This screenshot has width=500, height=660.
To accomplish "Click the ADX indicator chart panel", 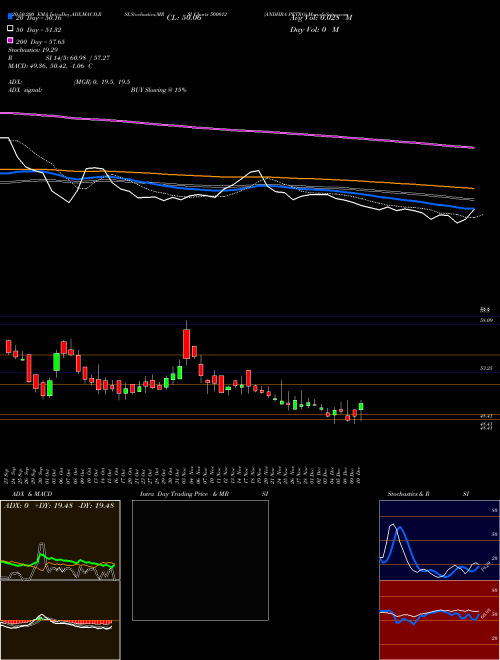I will coord(60,540).
